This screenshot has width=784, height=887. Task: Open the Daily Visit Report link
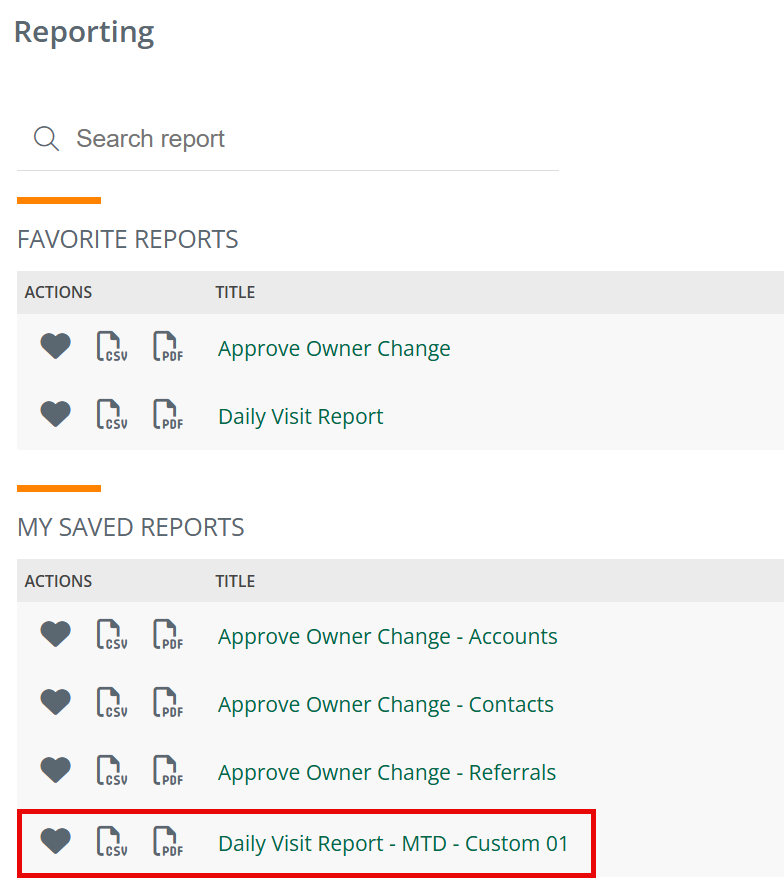point(300,416)
